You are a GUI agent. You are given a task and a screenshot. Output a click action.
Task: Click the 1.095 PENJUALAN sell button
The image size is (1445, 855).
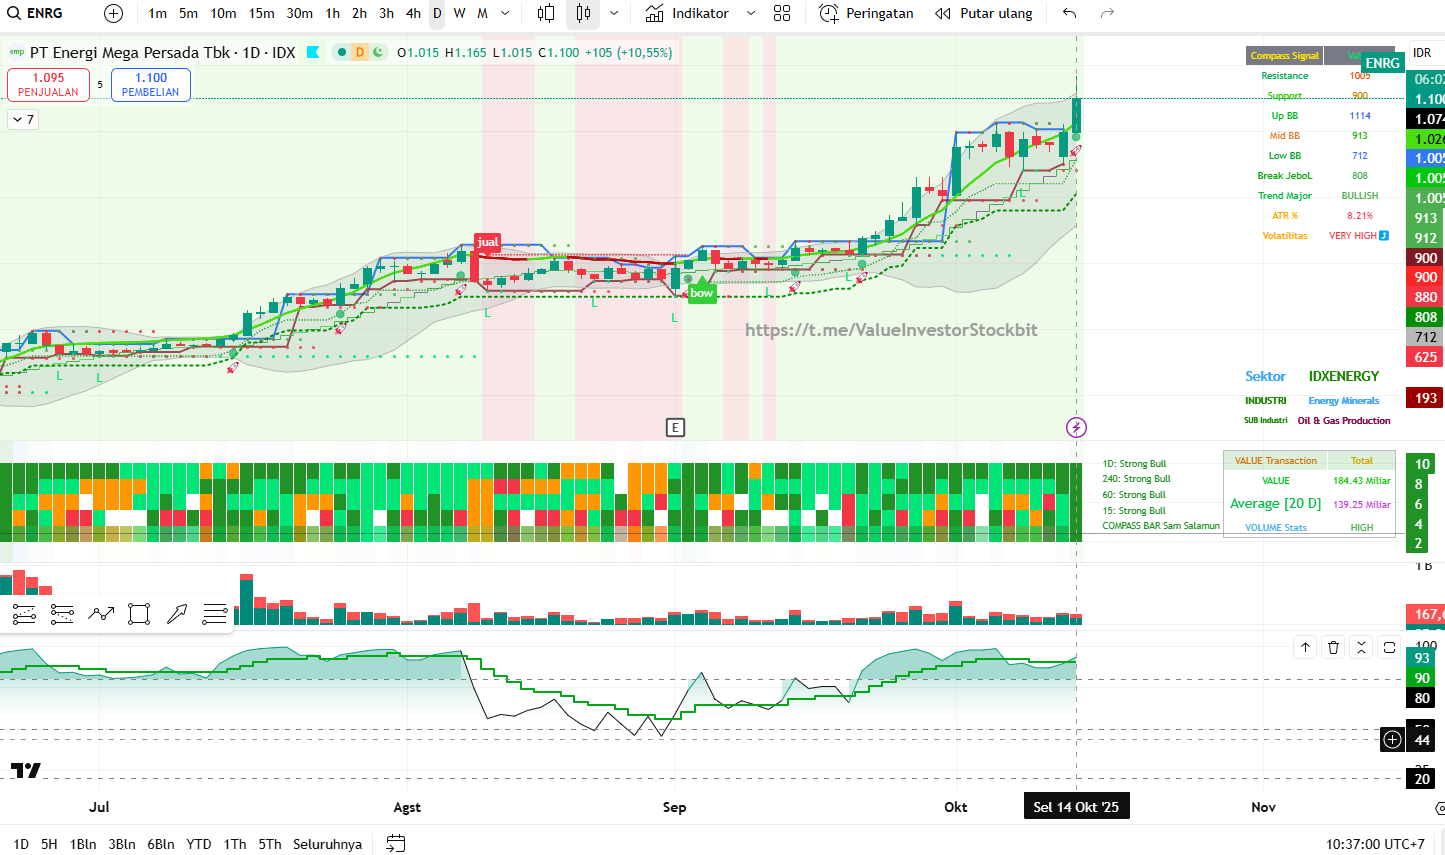pos(48,85)
